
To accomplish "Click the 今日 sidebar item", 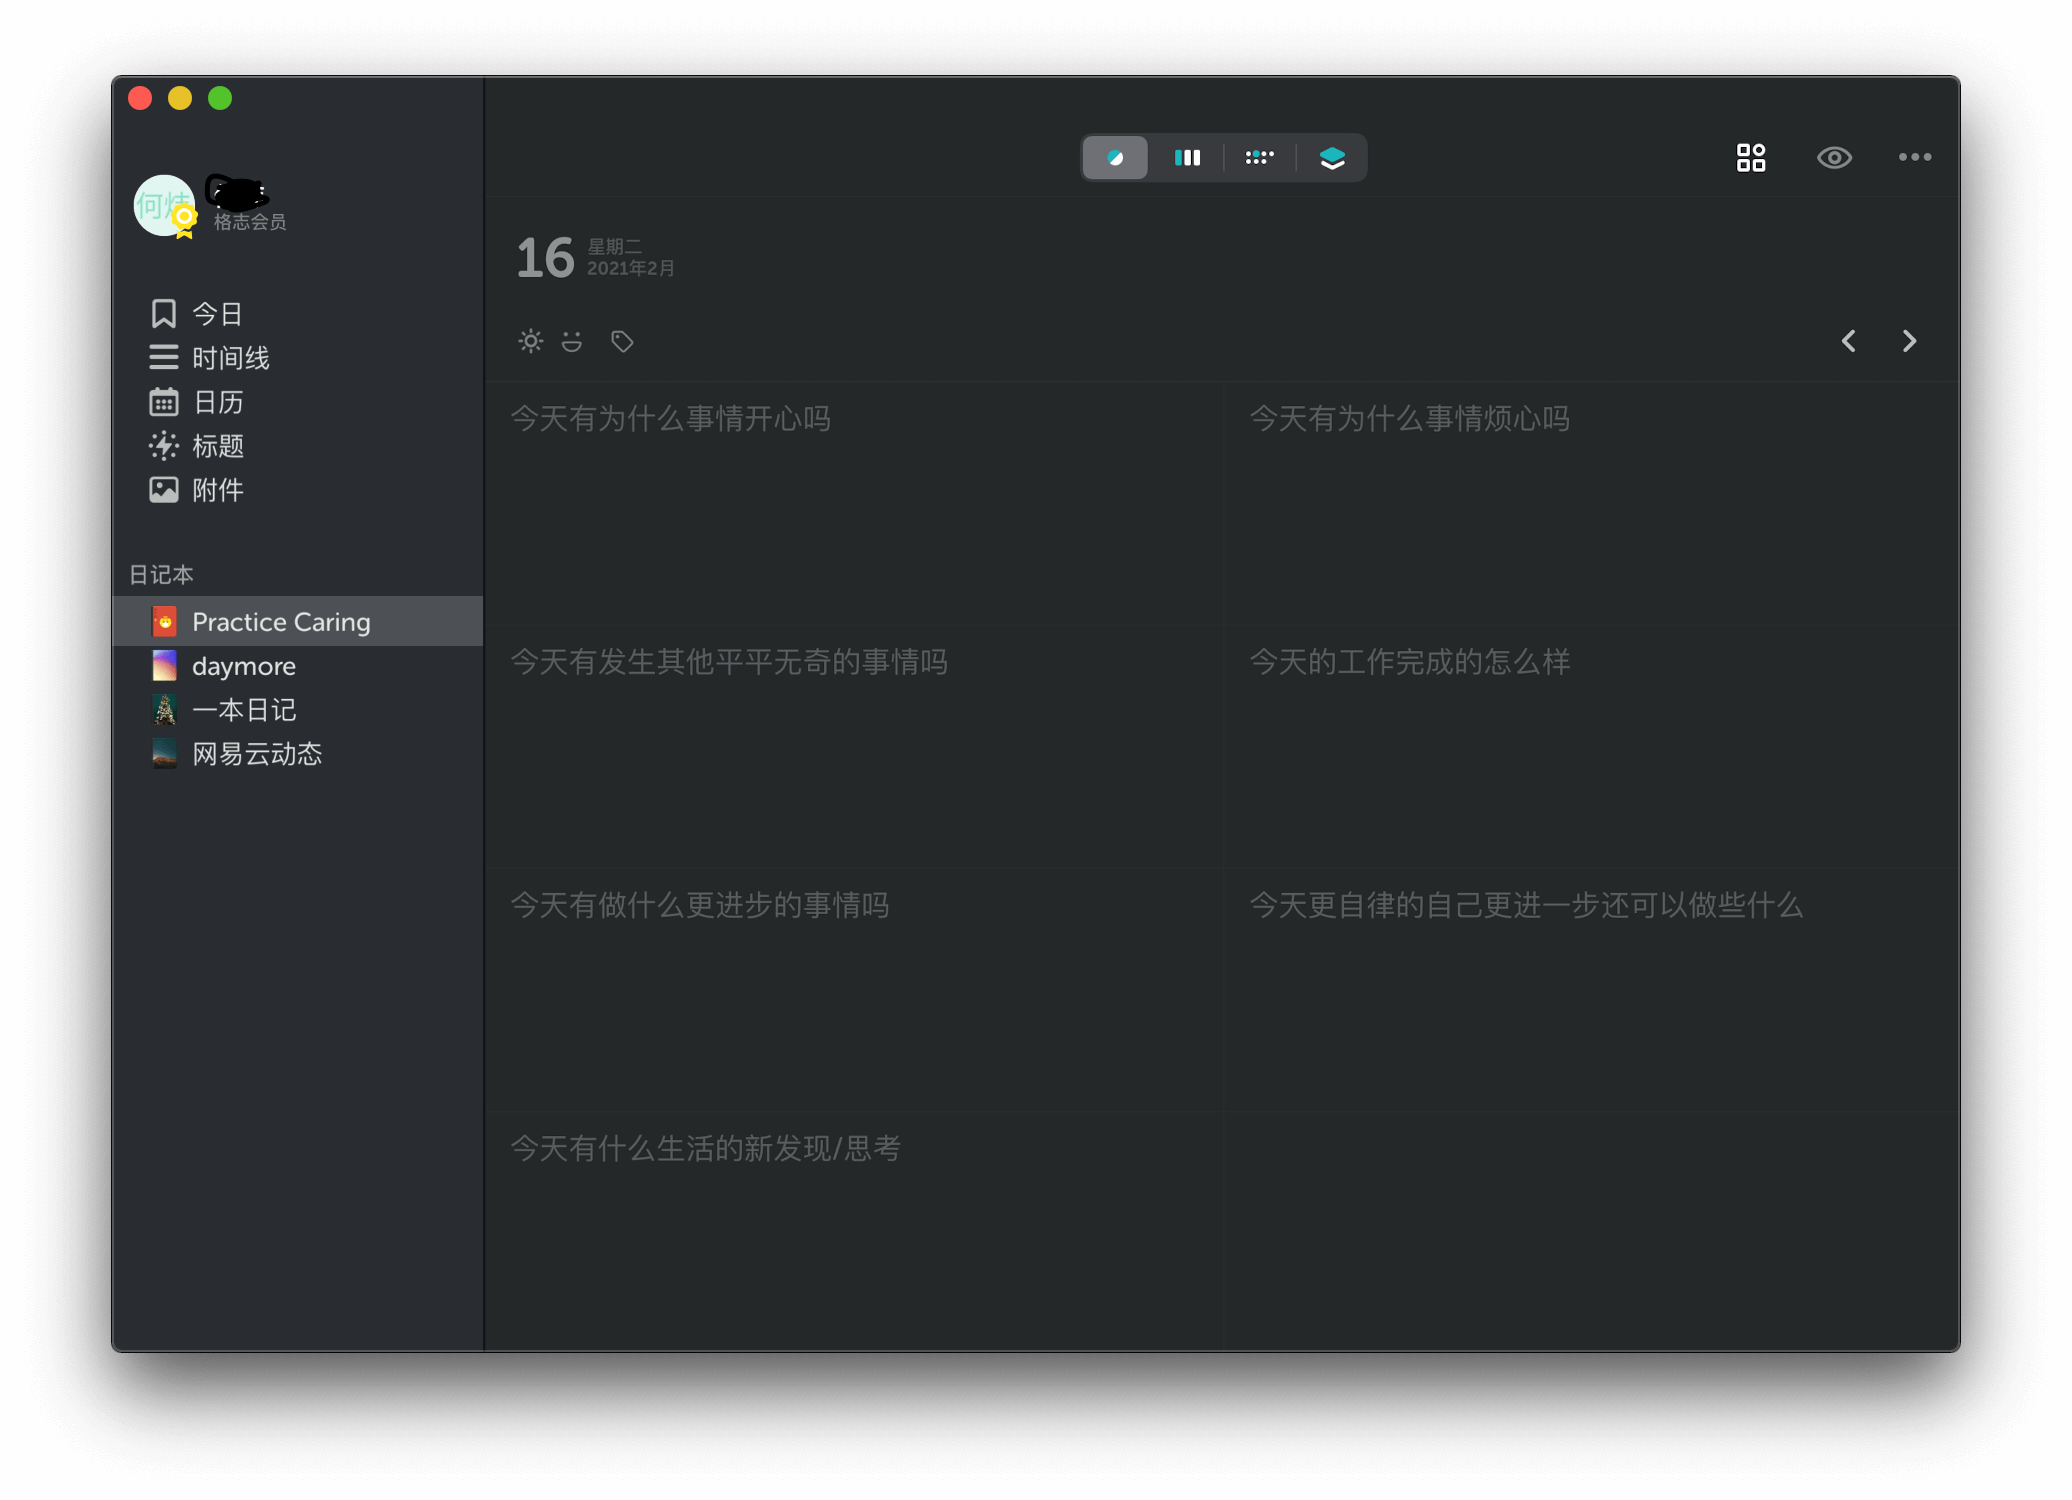I will tap(214, 314).
